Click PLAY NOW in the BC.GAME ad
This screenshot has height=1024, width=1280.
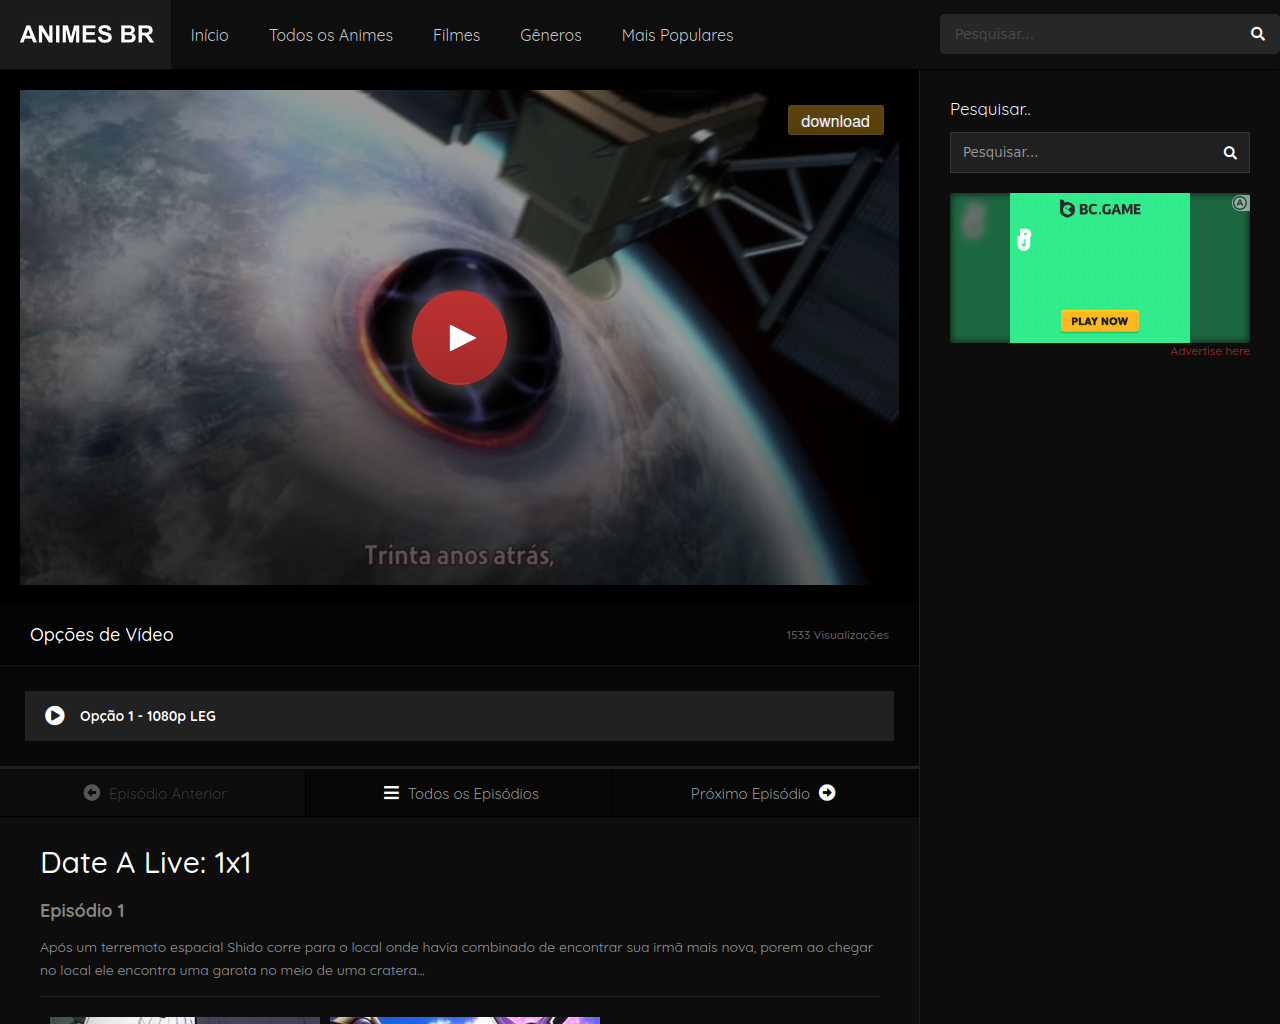[x=1099, y=321]
